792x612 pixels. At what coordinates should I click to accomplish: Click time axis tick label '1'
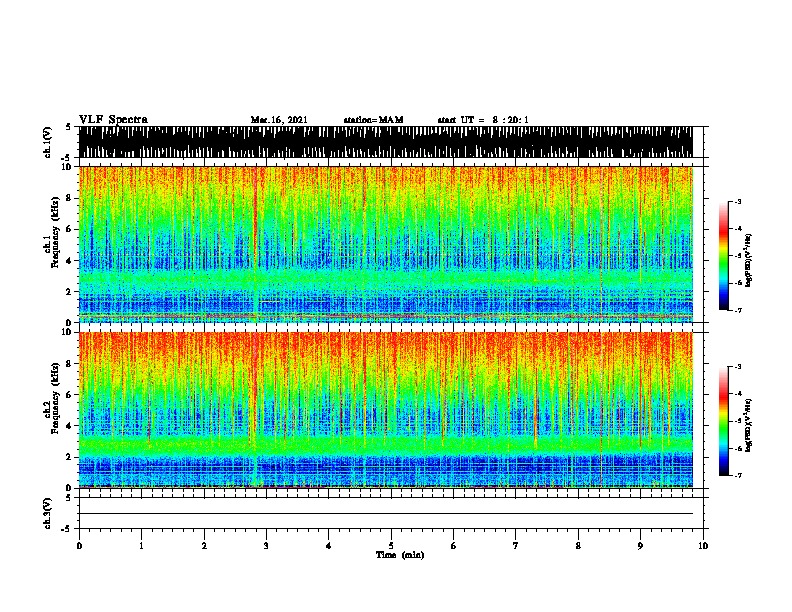(141, 545)
